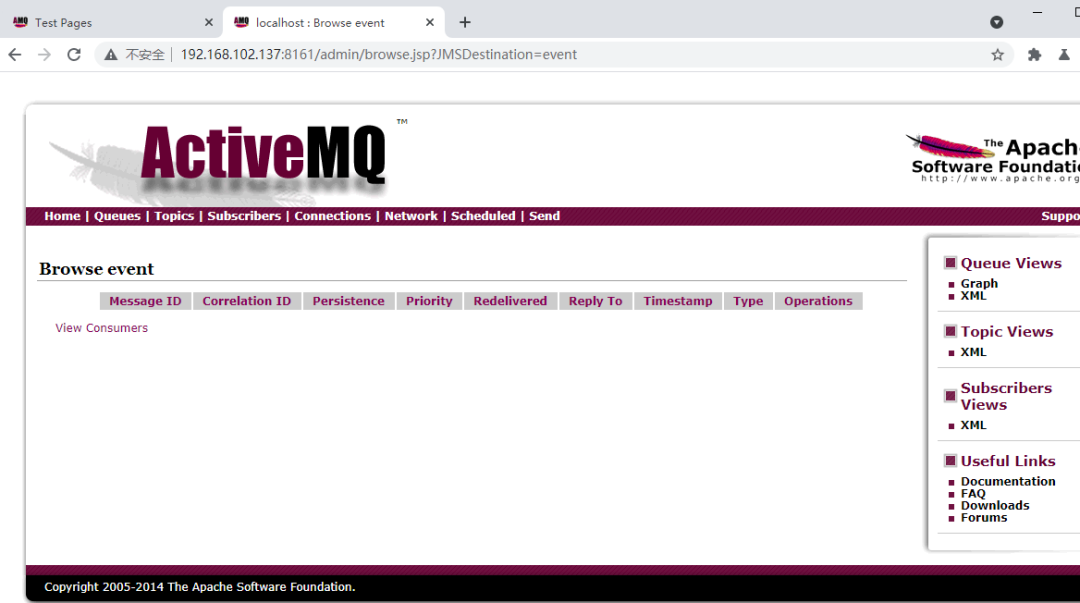Open the View Consumers link
The width and height of the screenshot is (1080, 603).
101,328
